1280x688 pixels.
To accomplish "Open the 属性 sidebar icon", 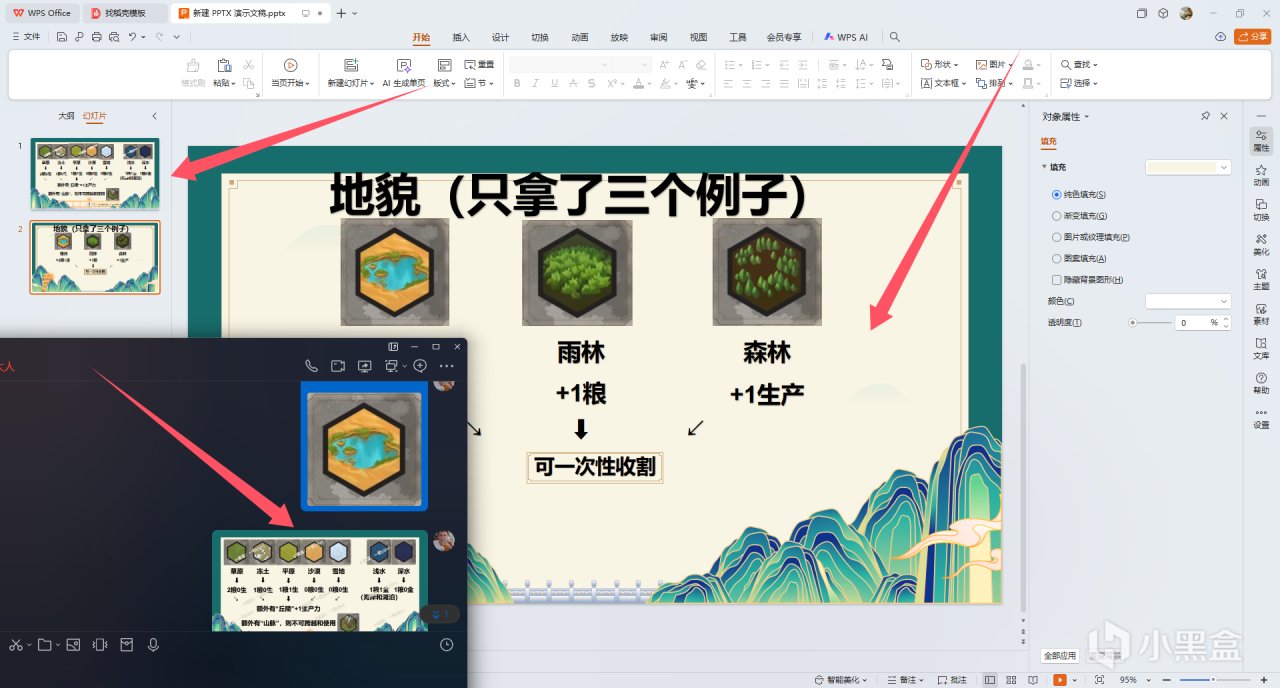I will coord(1261,140).
